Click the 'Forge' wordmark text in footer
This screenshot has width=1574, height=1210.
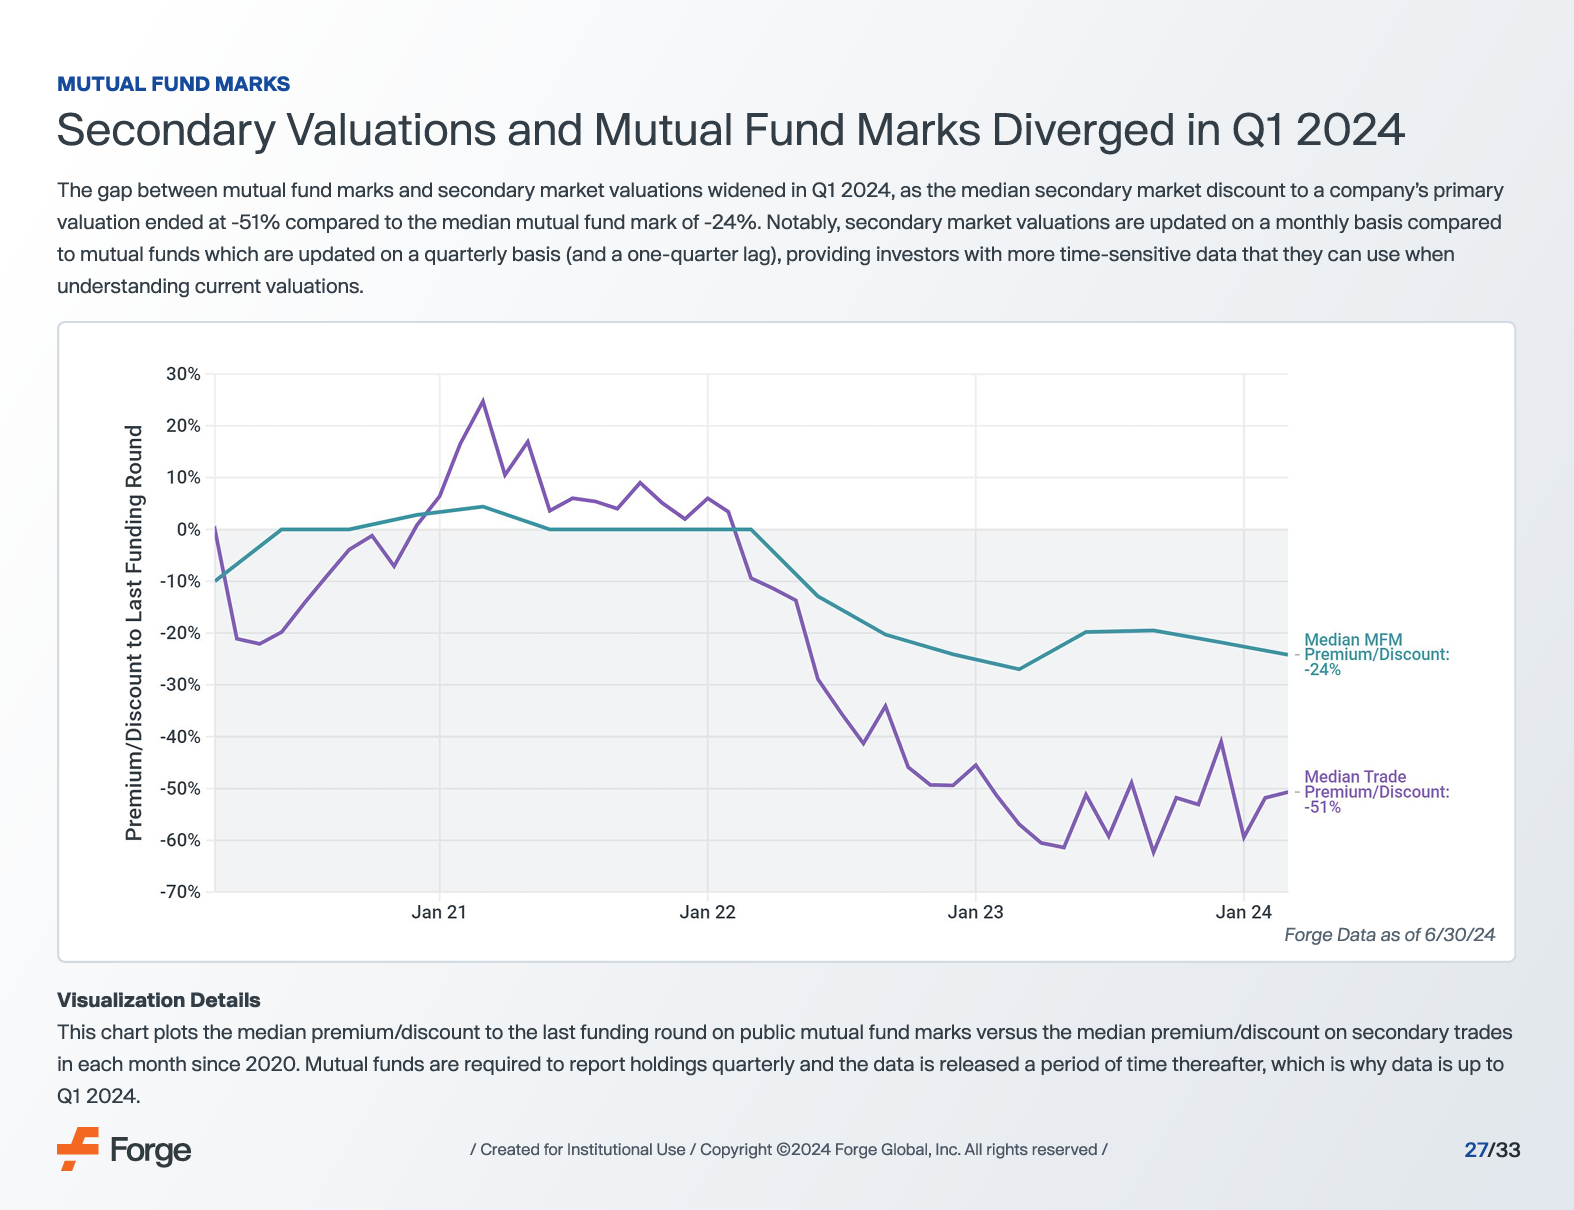tap(150, 1151)
